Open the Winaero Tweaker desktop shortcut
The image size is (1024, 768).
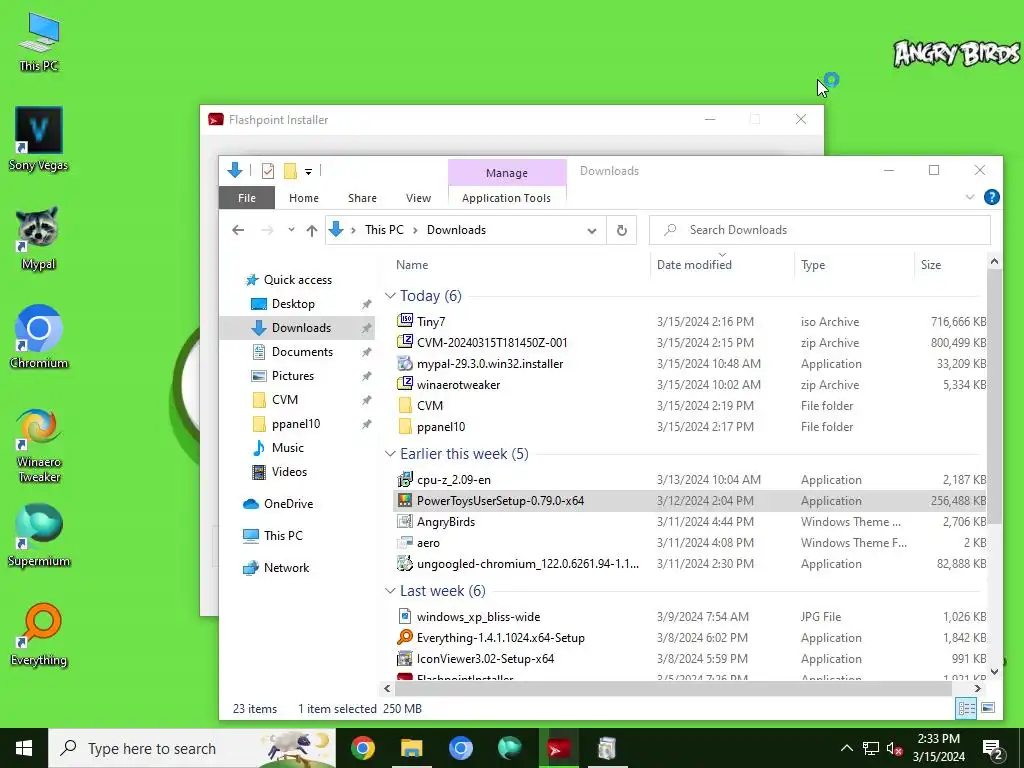point(39,444)
